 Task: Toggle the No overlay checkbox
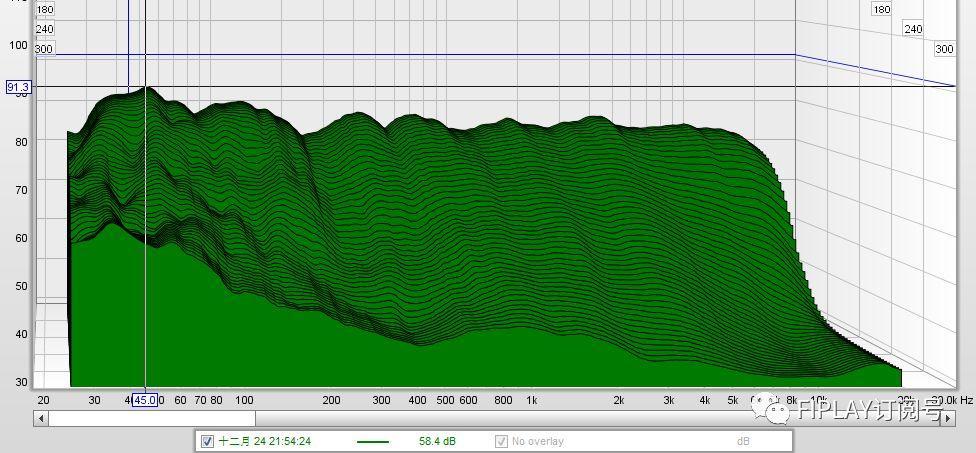point(502,441)
